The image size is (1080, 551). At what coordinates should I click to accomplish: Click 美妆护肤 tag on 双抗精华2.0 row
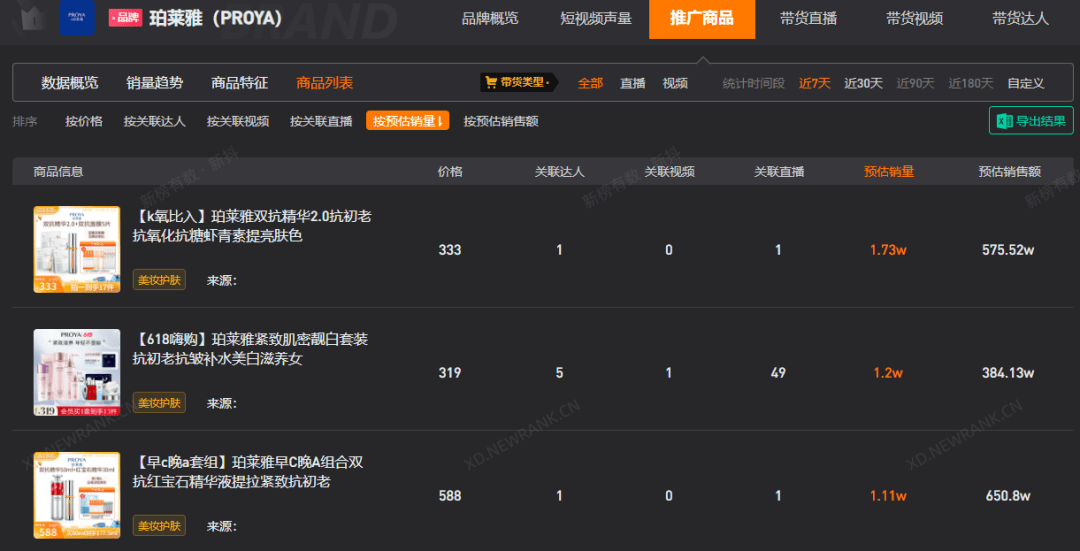coord(159,280)
